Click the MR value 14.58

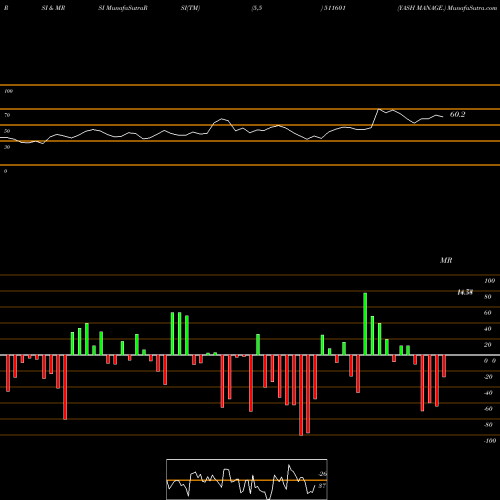pyautogui.click(x=465, y=292)
